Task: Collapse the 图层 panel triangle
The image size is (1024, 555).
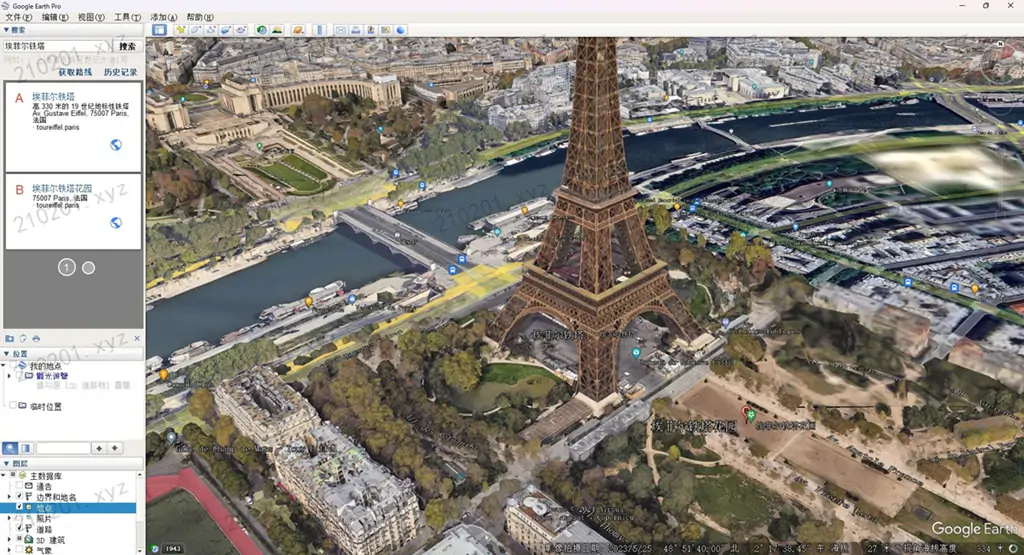Action: tap(7, 464)
